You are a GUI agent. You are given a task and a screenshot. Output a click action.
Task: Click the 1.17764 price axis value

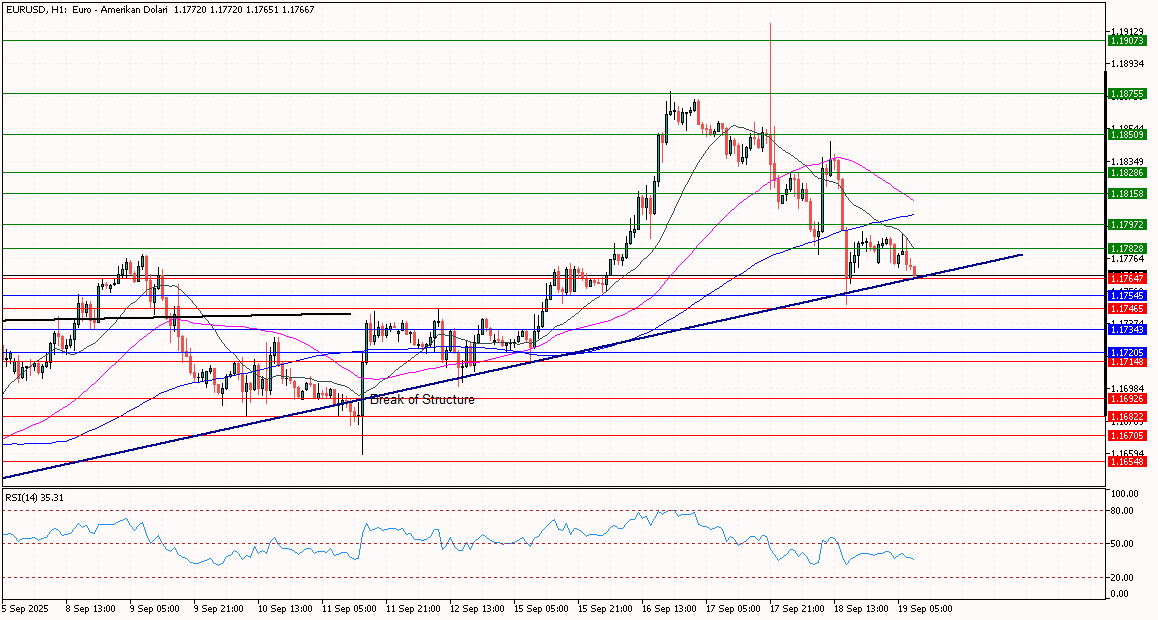1128,258
